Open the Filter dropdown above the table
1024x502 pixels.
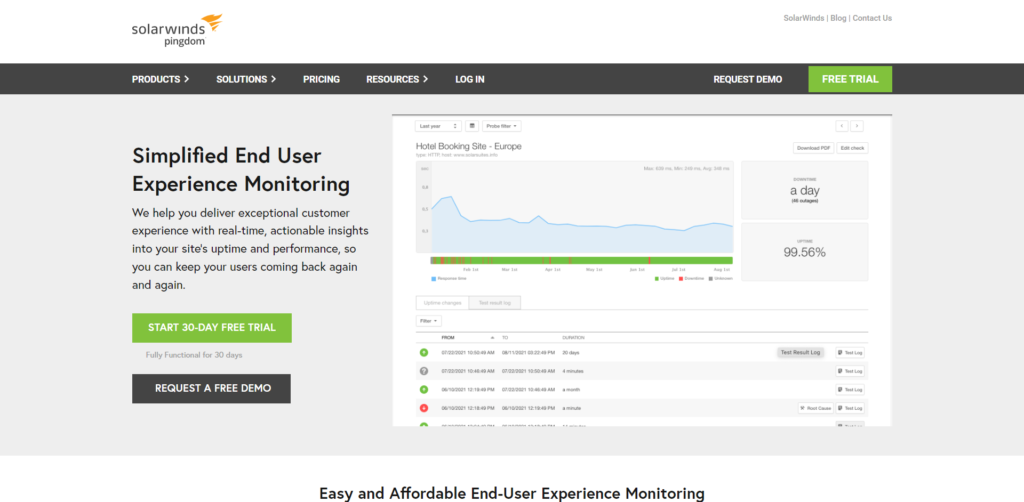[x=429, y=321]
